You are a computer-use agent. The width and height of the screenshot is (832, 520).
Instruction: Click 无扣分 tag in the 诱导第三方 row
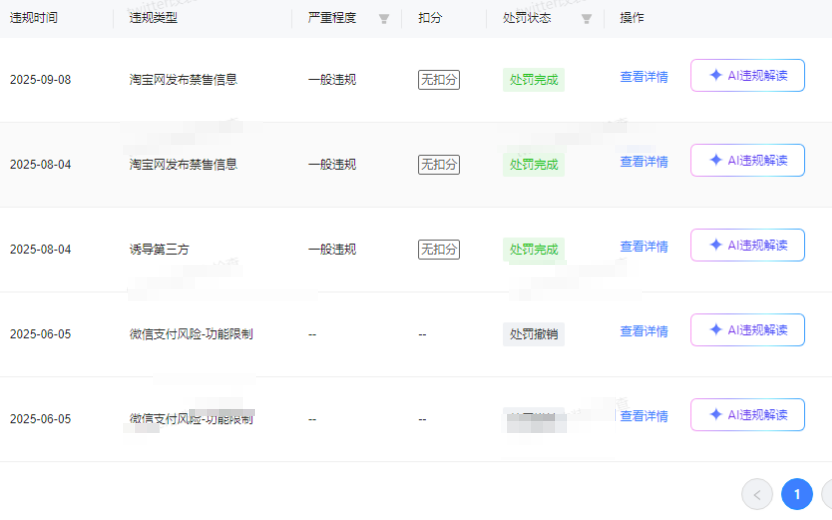pos(439,249)
